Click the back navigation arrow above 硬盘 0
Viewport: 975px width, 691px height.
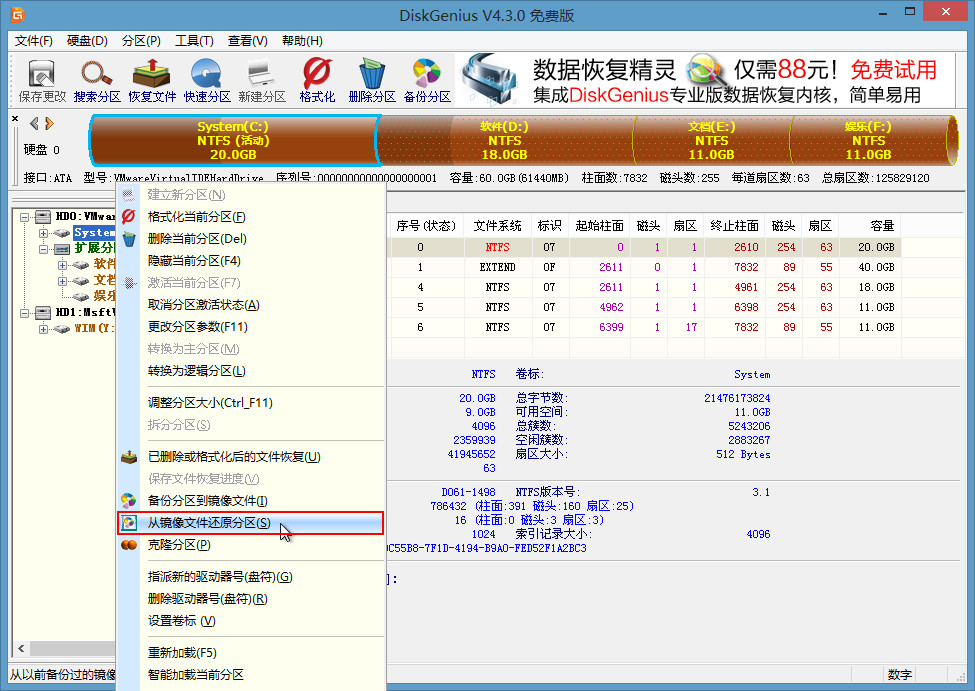coord(34,123)
